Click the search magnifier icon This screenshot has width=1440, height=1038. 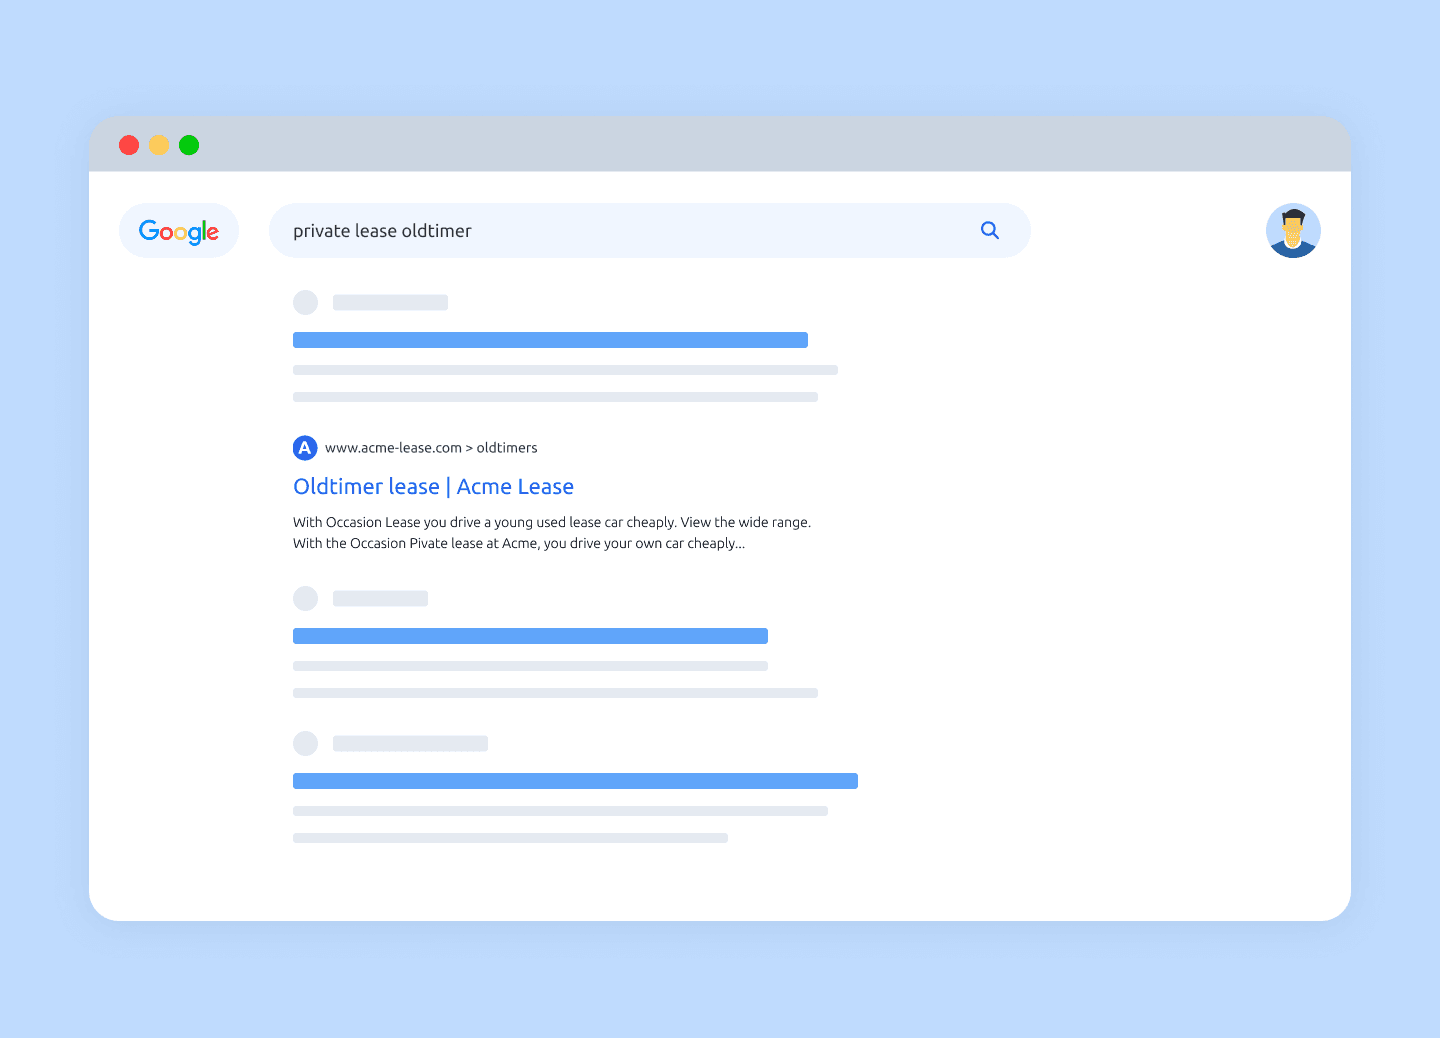coord(990,230)
